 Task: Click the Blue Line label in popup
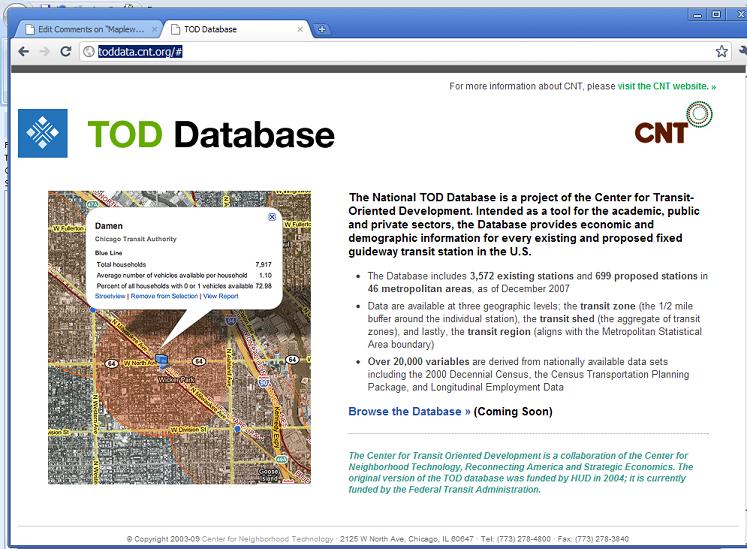[x=108, y=253]
